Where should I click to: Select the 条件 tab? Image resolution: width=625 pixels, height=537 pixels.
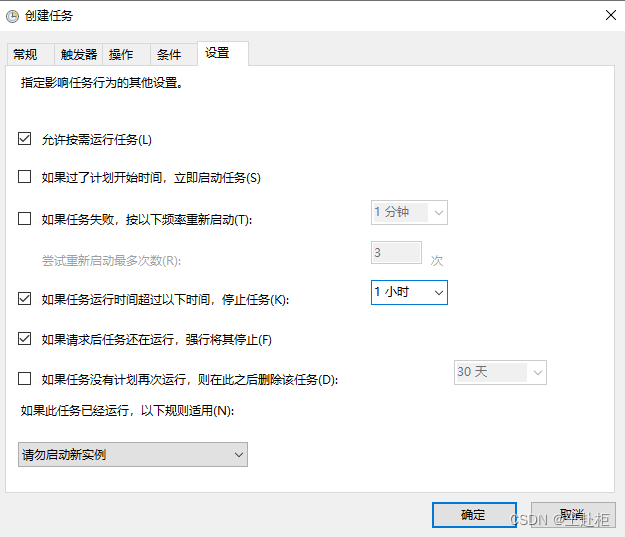click(174, 54)
